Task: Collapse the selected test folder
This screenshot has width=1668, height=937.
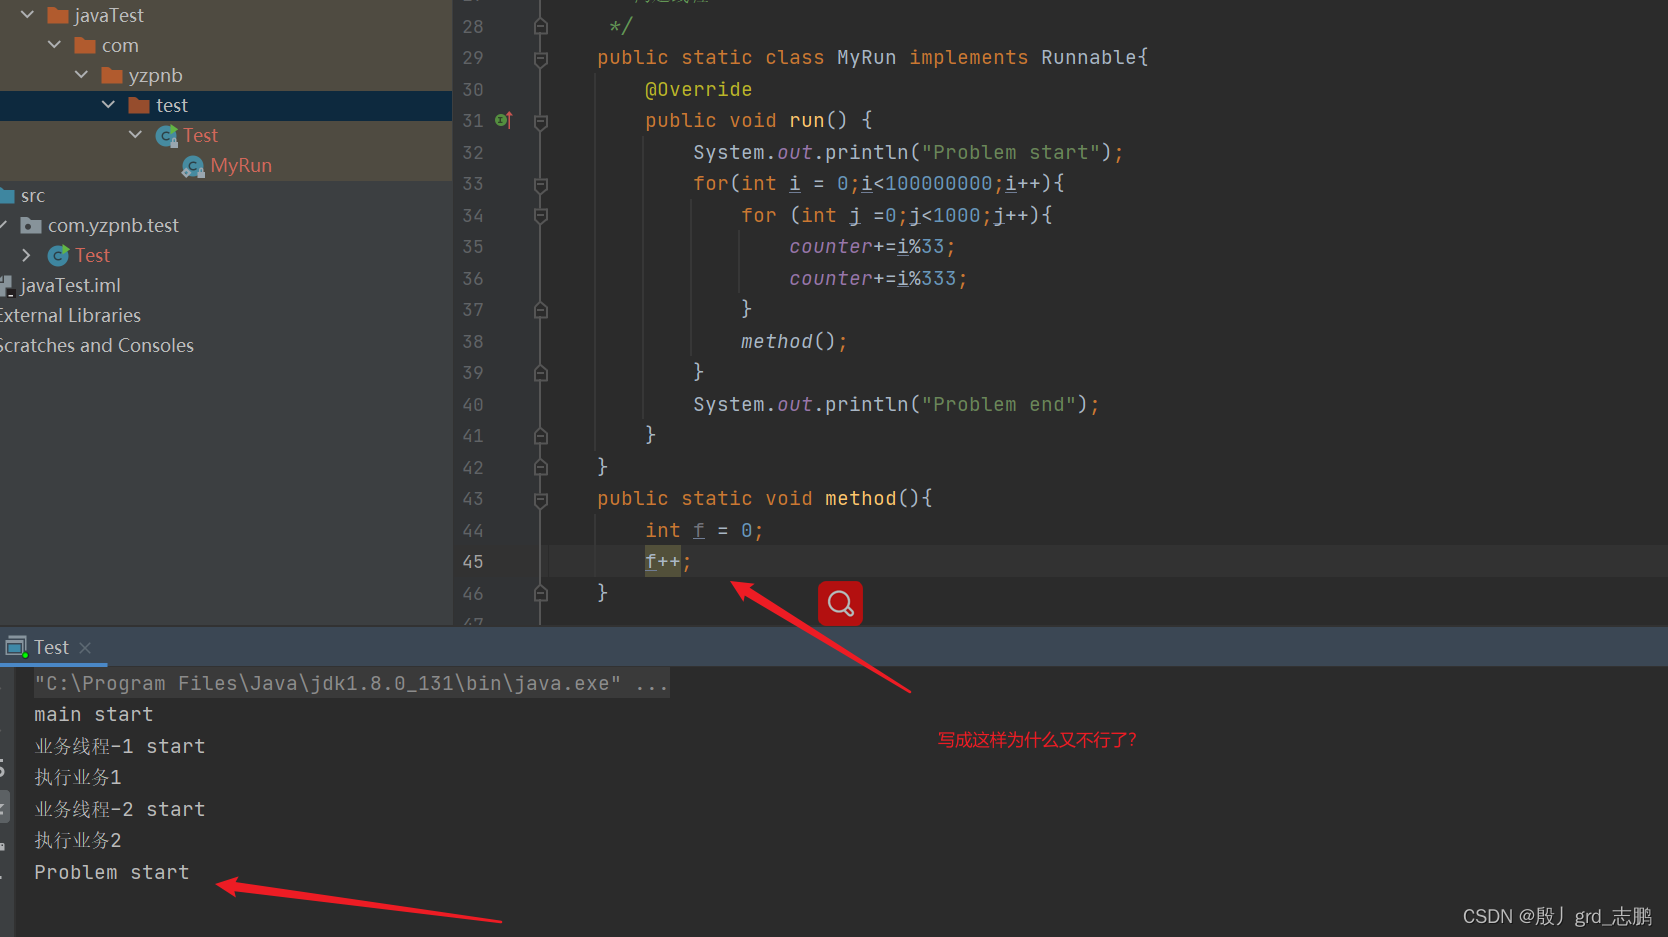Action: pos(108,105)
